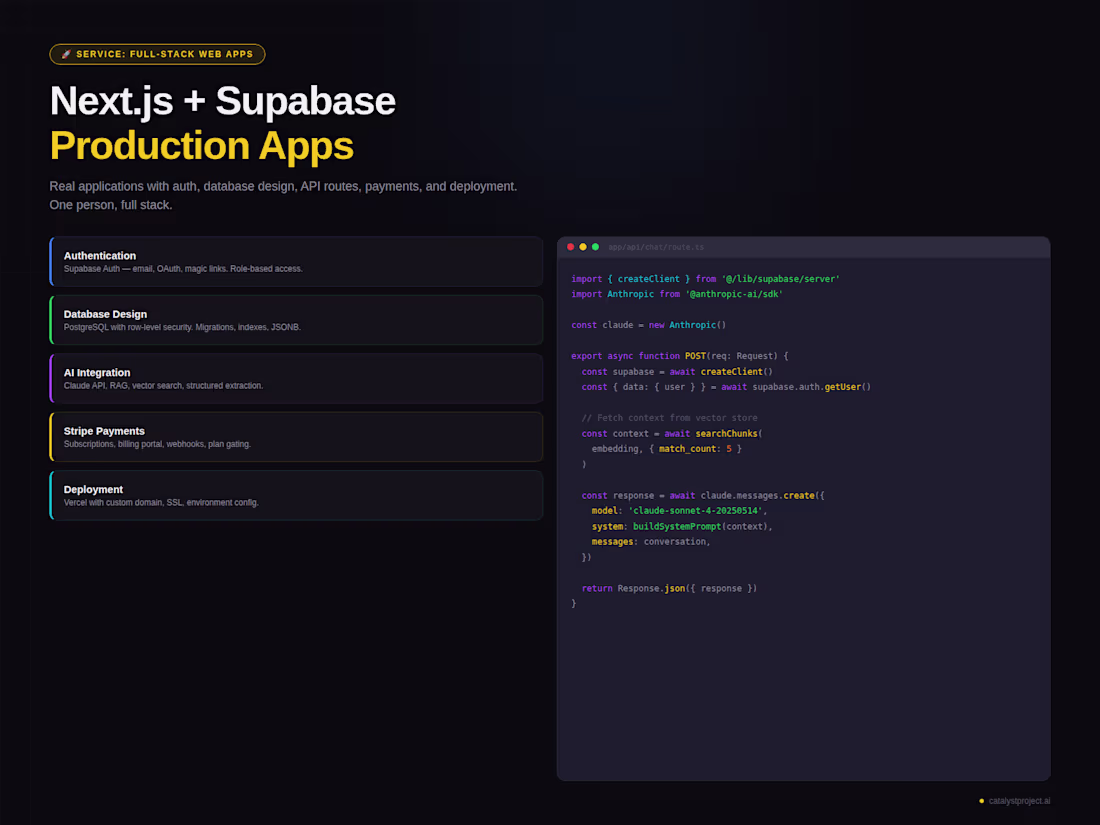Click the app/api/chat/route.ts file name
This screenshot has width=1100, height=825.
point(656,247)
